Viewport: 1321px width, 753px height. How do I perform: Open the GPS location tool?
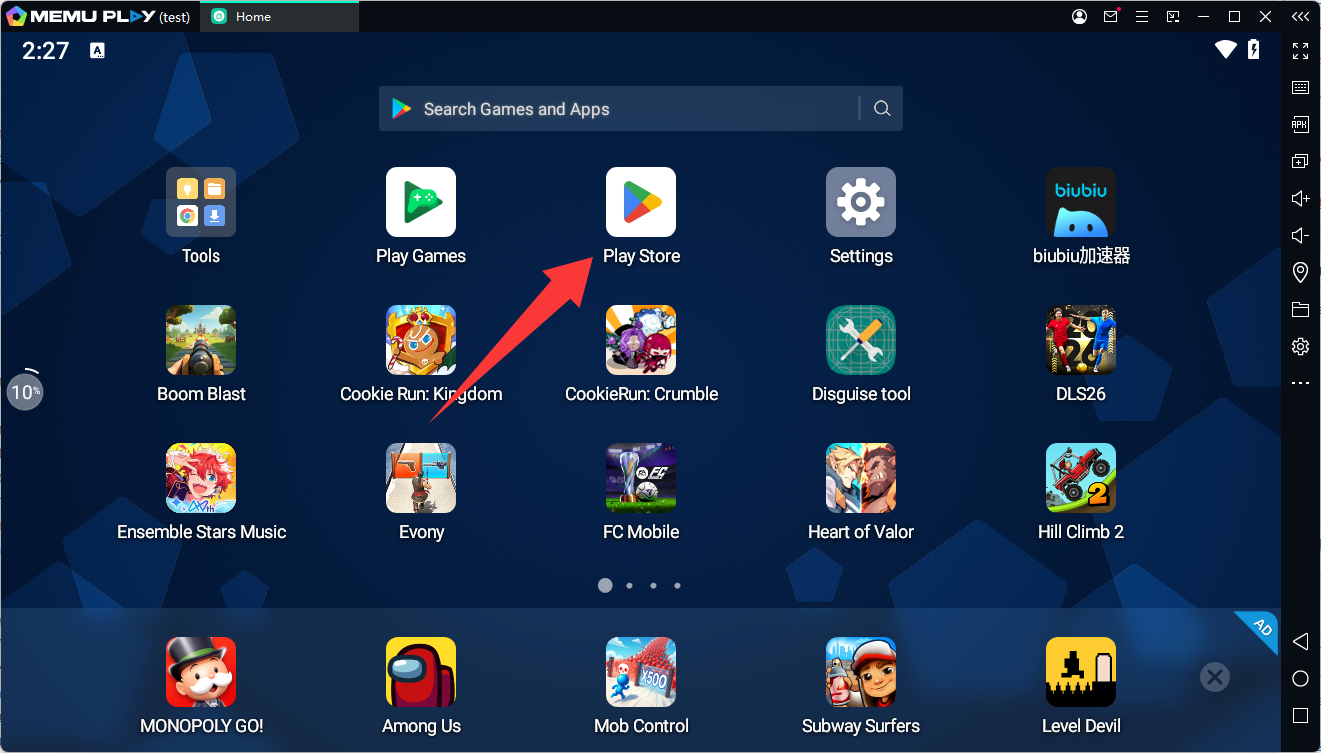click(x=1300, y=272)
